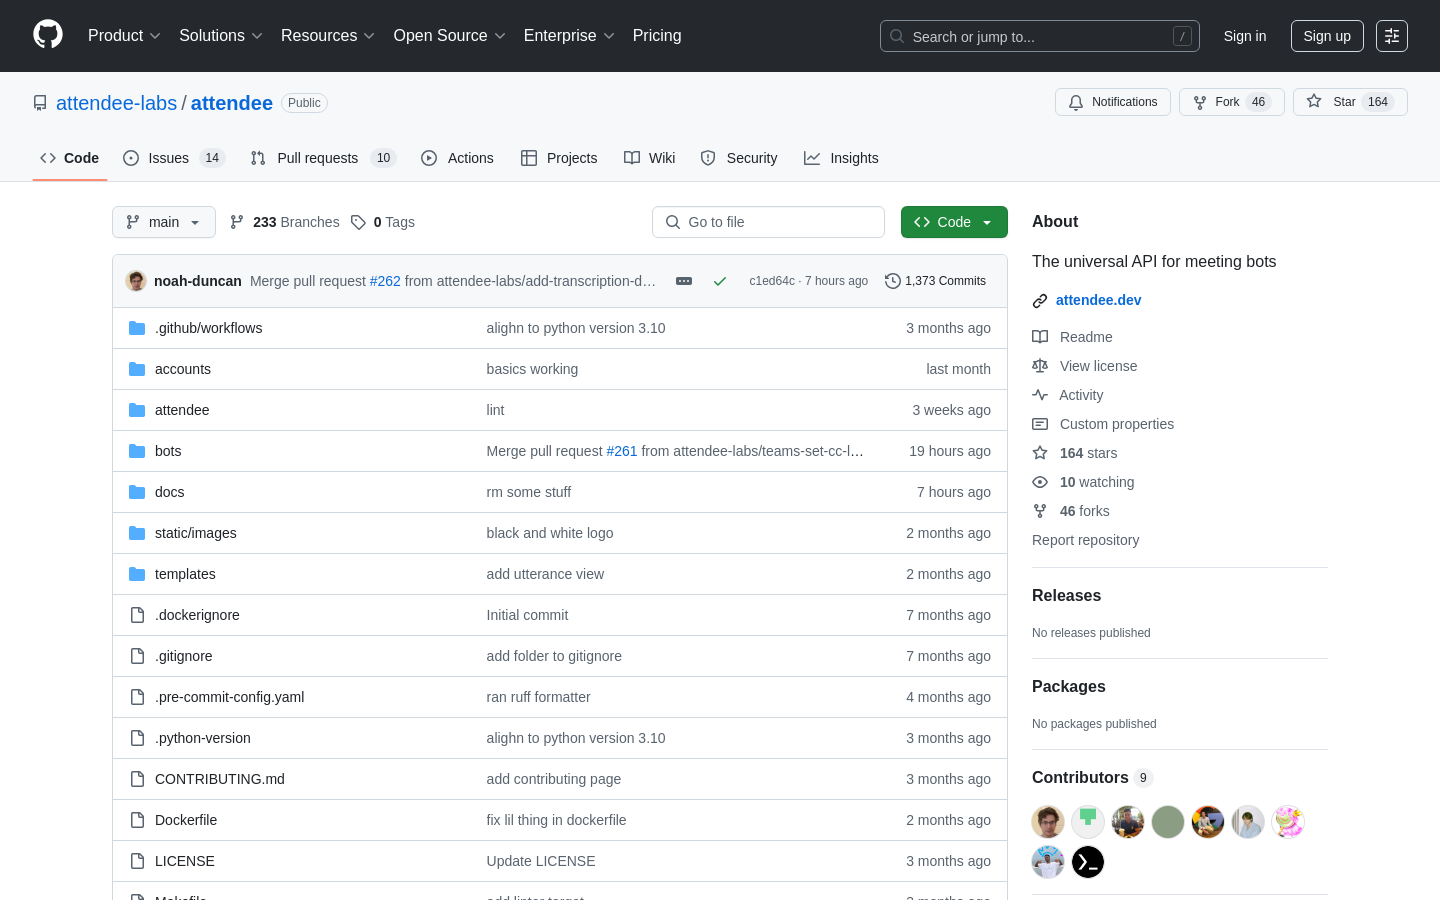Viewport: 1440px width, 900px height.
Task: Expand the Resources dropdown menu
Action: [x=328, y=36]
